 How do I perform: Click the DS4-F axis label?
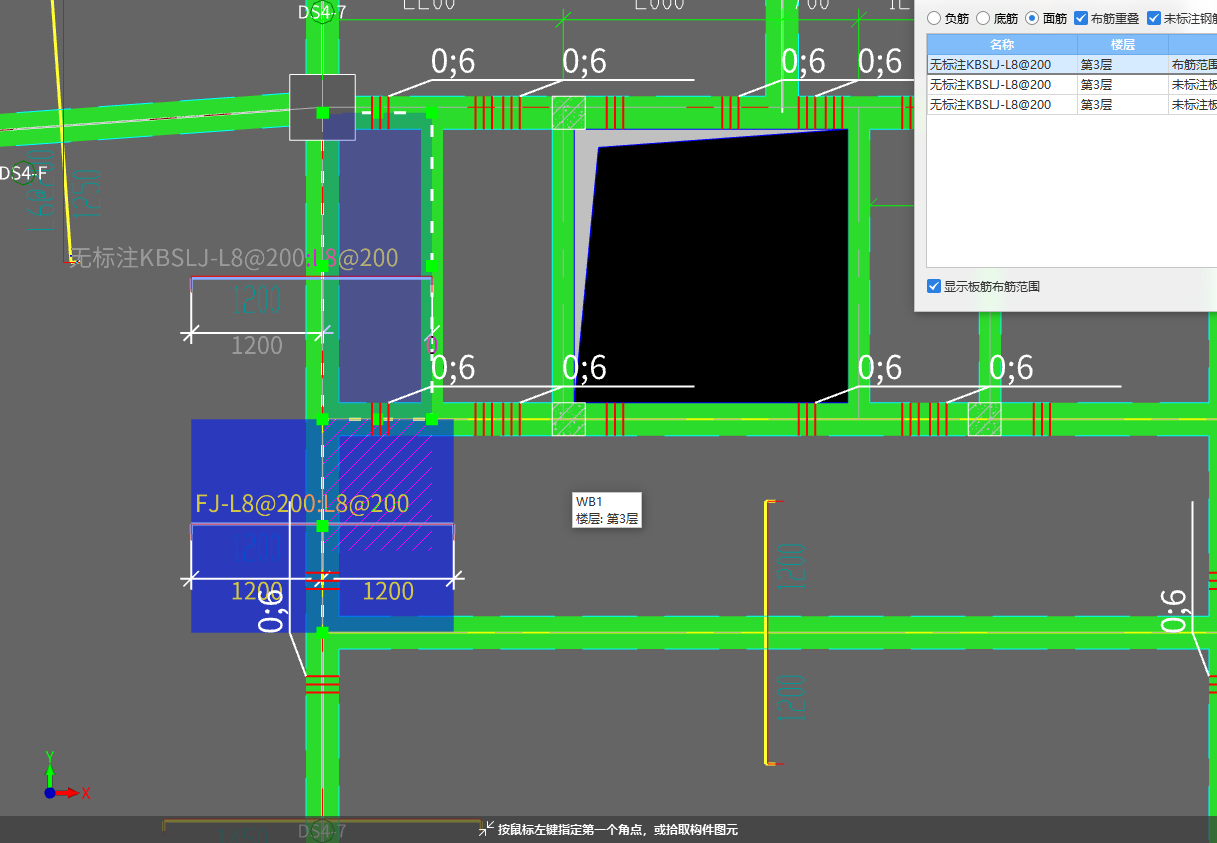pos(23,173)
